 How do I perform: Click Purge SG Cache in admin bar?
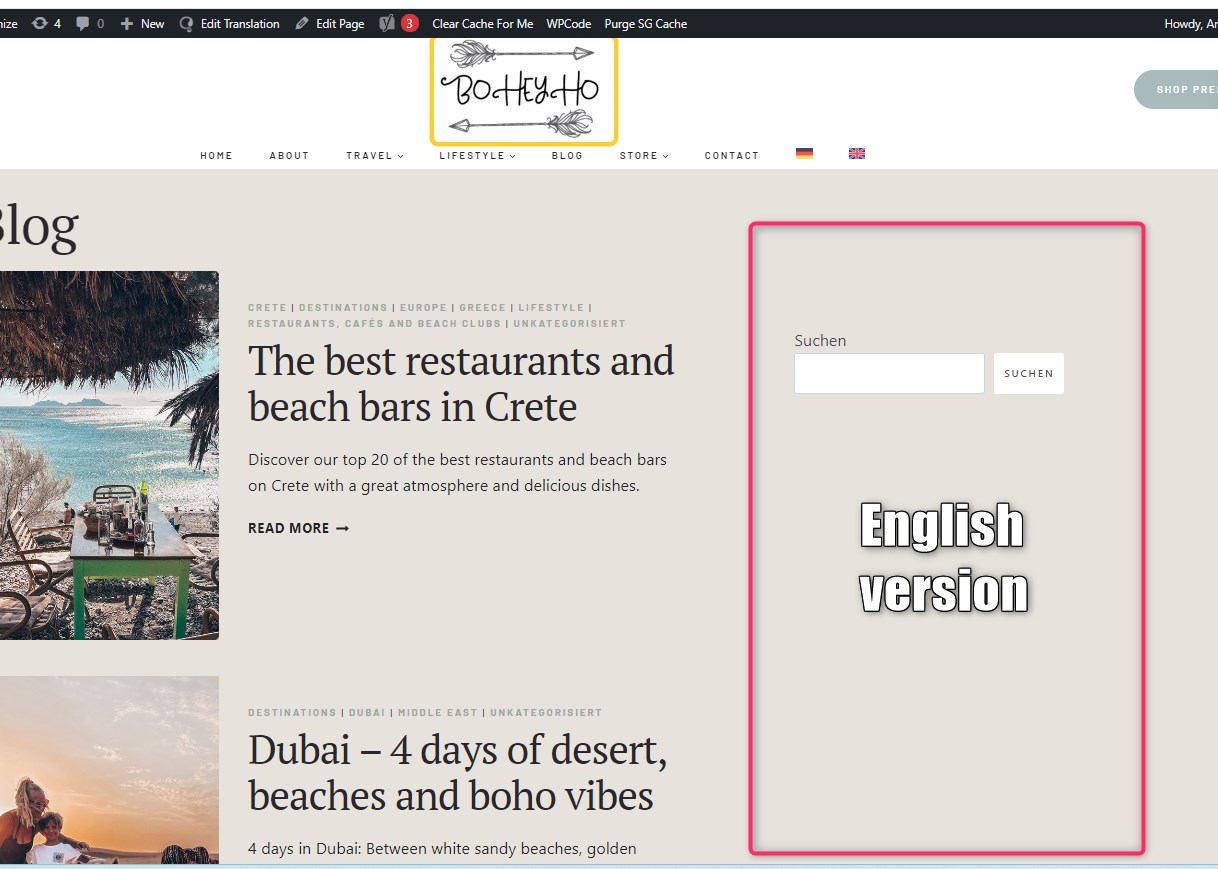pos(645,23)
